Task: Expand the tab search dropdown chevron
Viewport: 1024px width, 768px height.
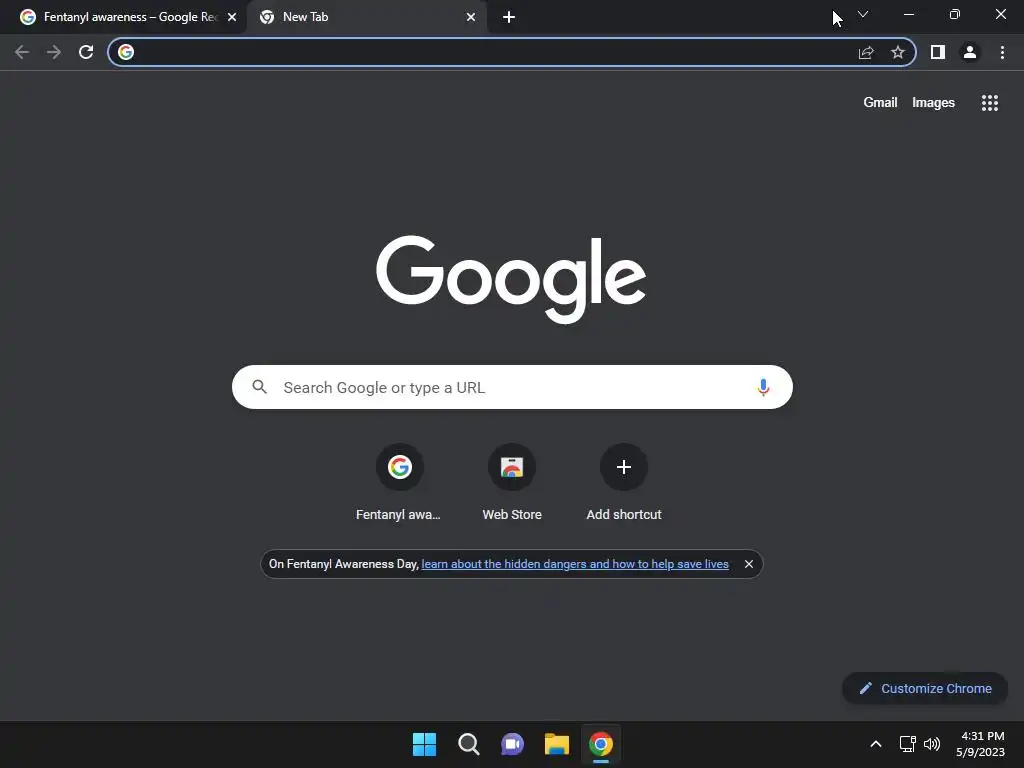Action: (863, 14)
